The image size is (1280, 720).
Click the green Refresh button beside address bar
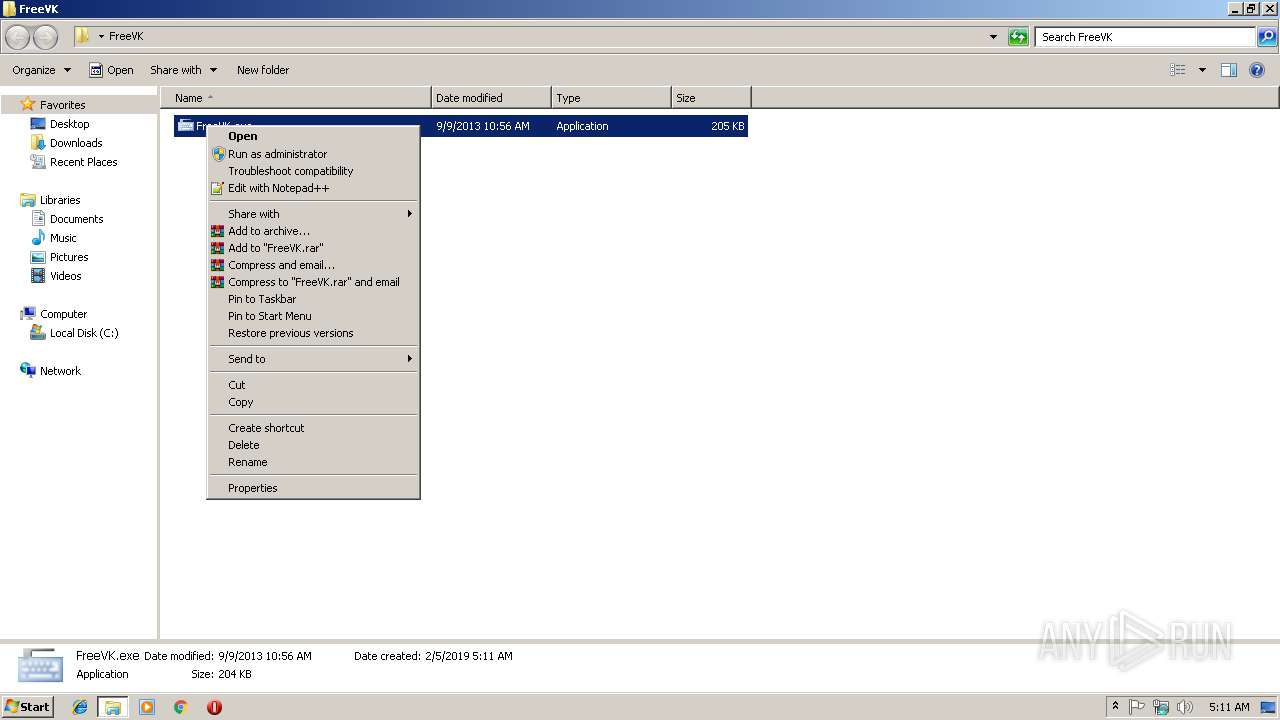1018,37
